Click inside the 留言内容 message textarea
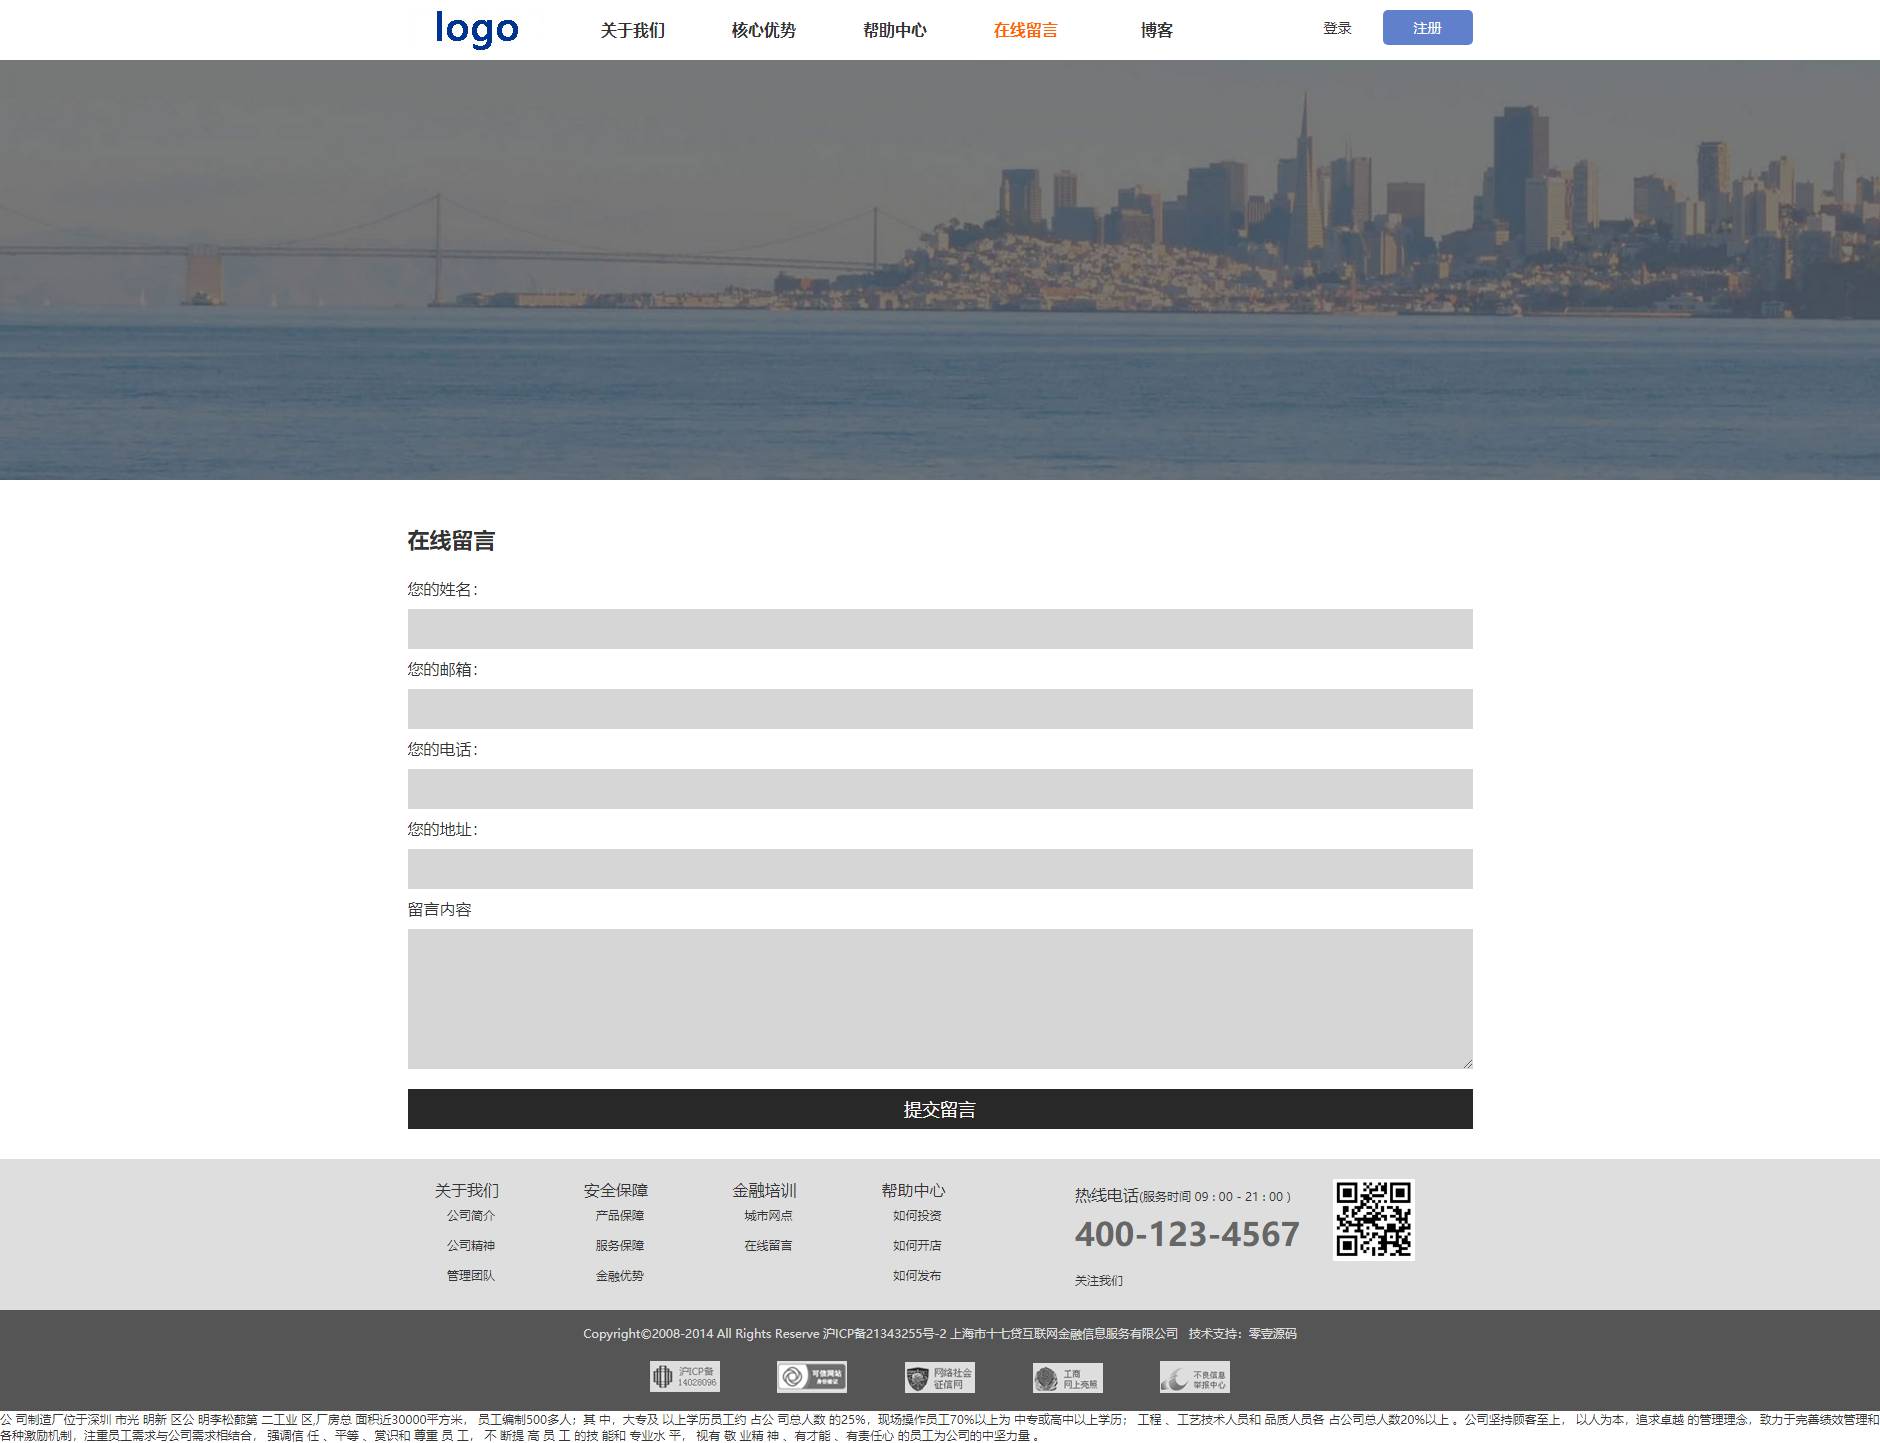1880x1443 pixels. tap(940, 999)
